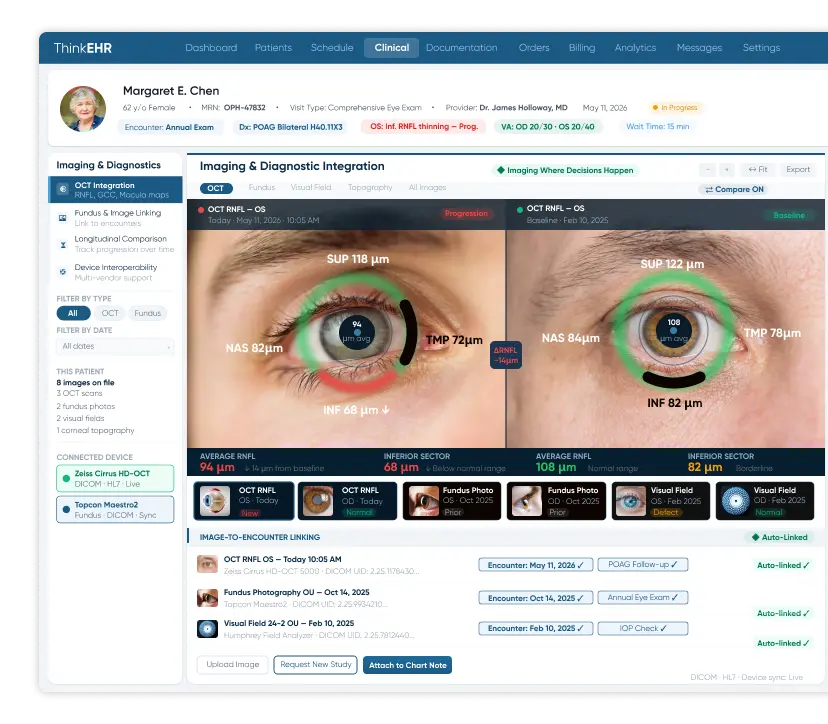The height and width of the screenshot is (724, 828).
Task: Click the green Baseline tag
Action: [x=789, y=215]
